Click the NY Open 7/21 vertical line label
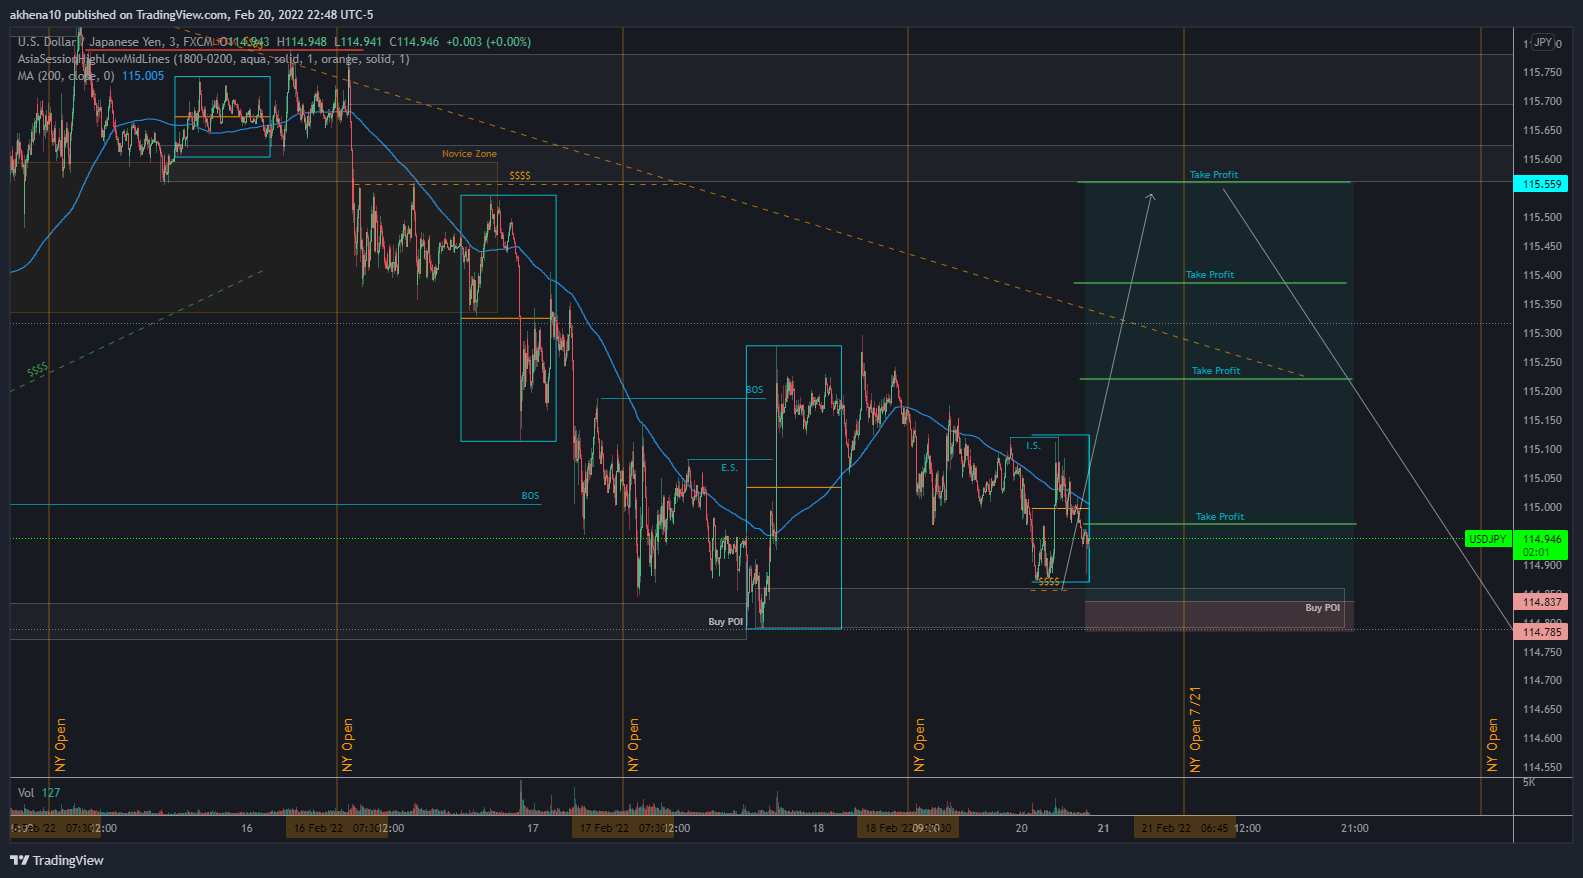Screen dimensions: 1583x878 tap(1195, 729)
